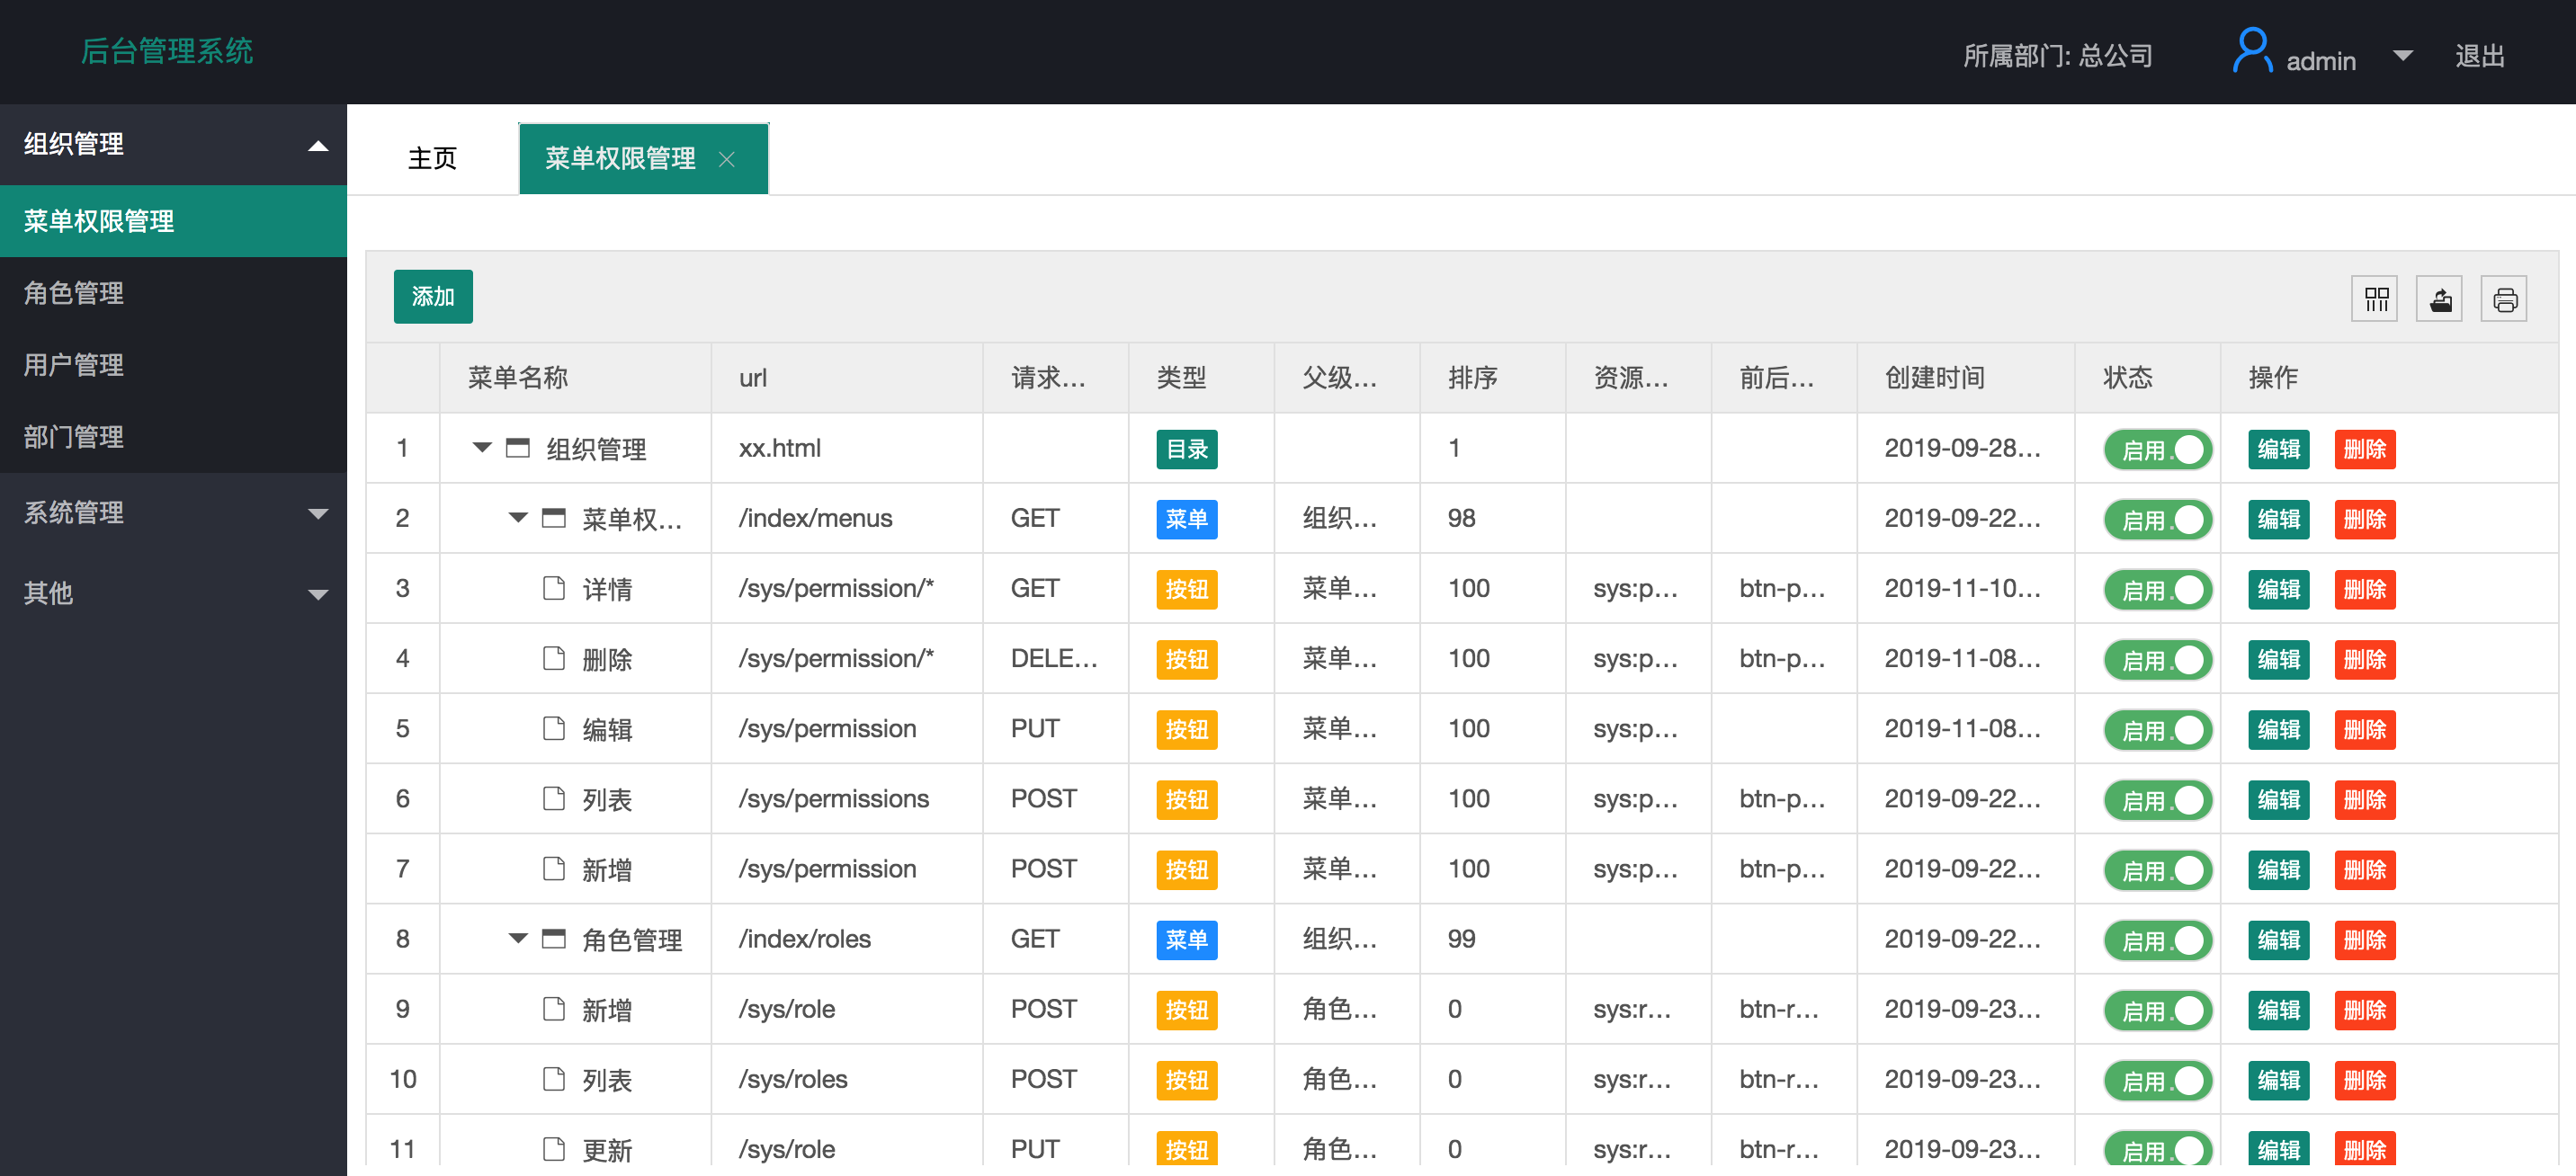
Task: Click the export table icon
Action: click(x=2440, y=299)
